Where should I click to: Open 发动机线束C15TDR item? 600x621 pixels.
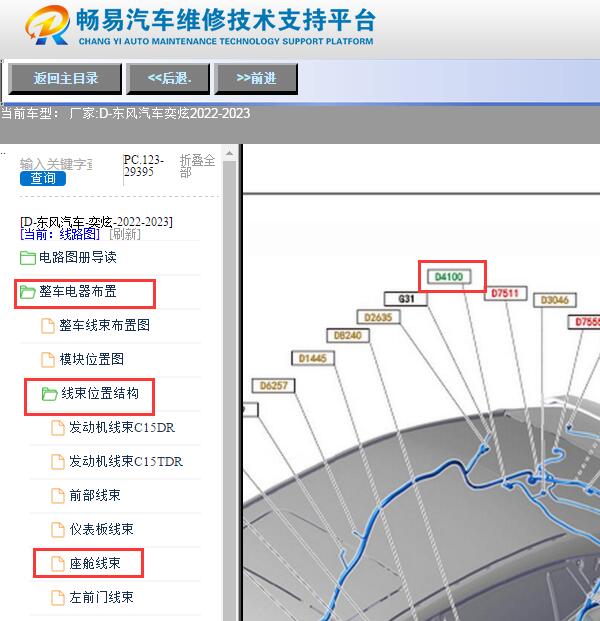click(x=126, y=461)
